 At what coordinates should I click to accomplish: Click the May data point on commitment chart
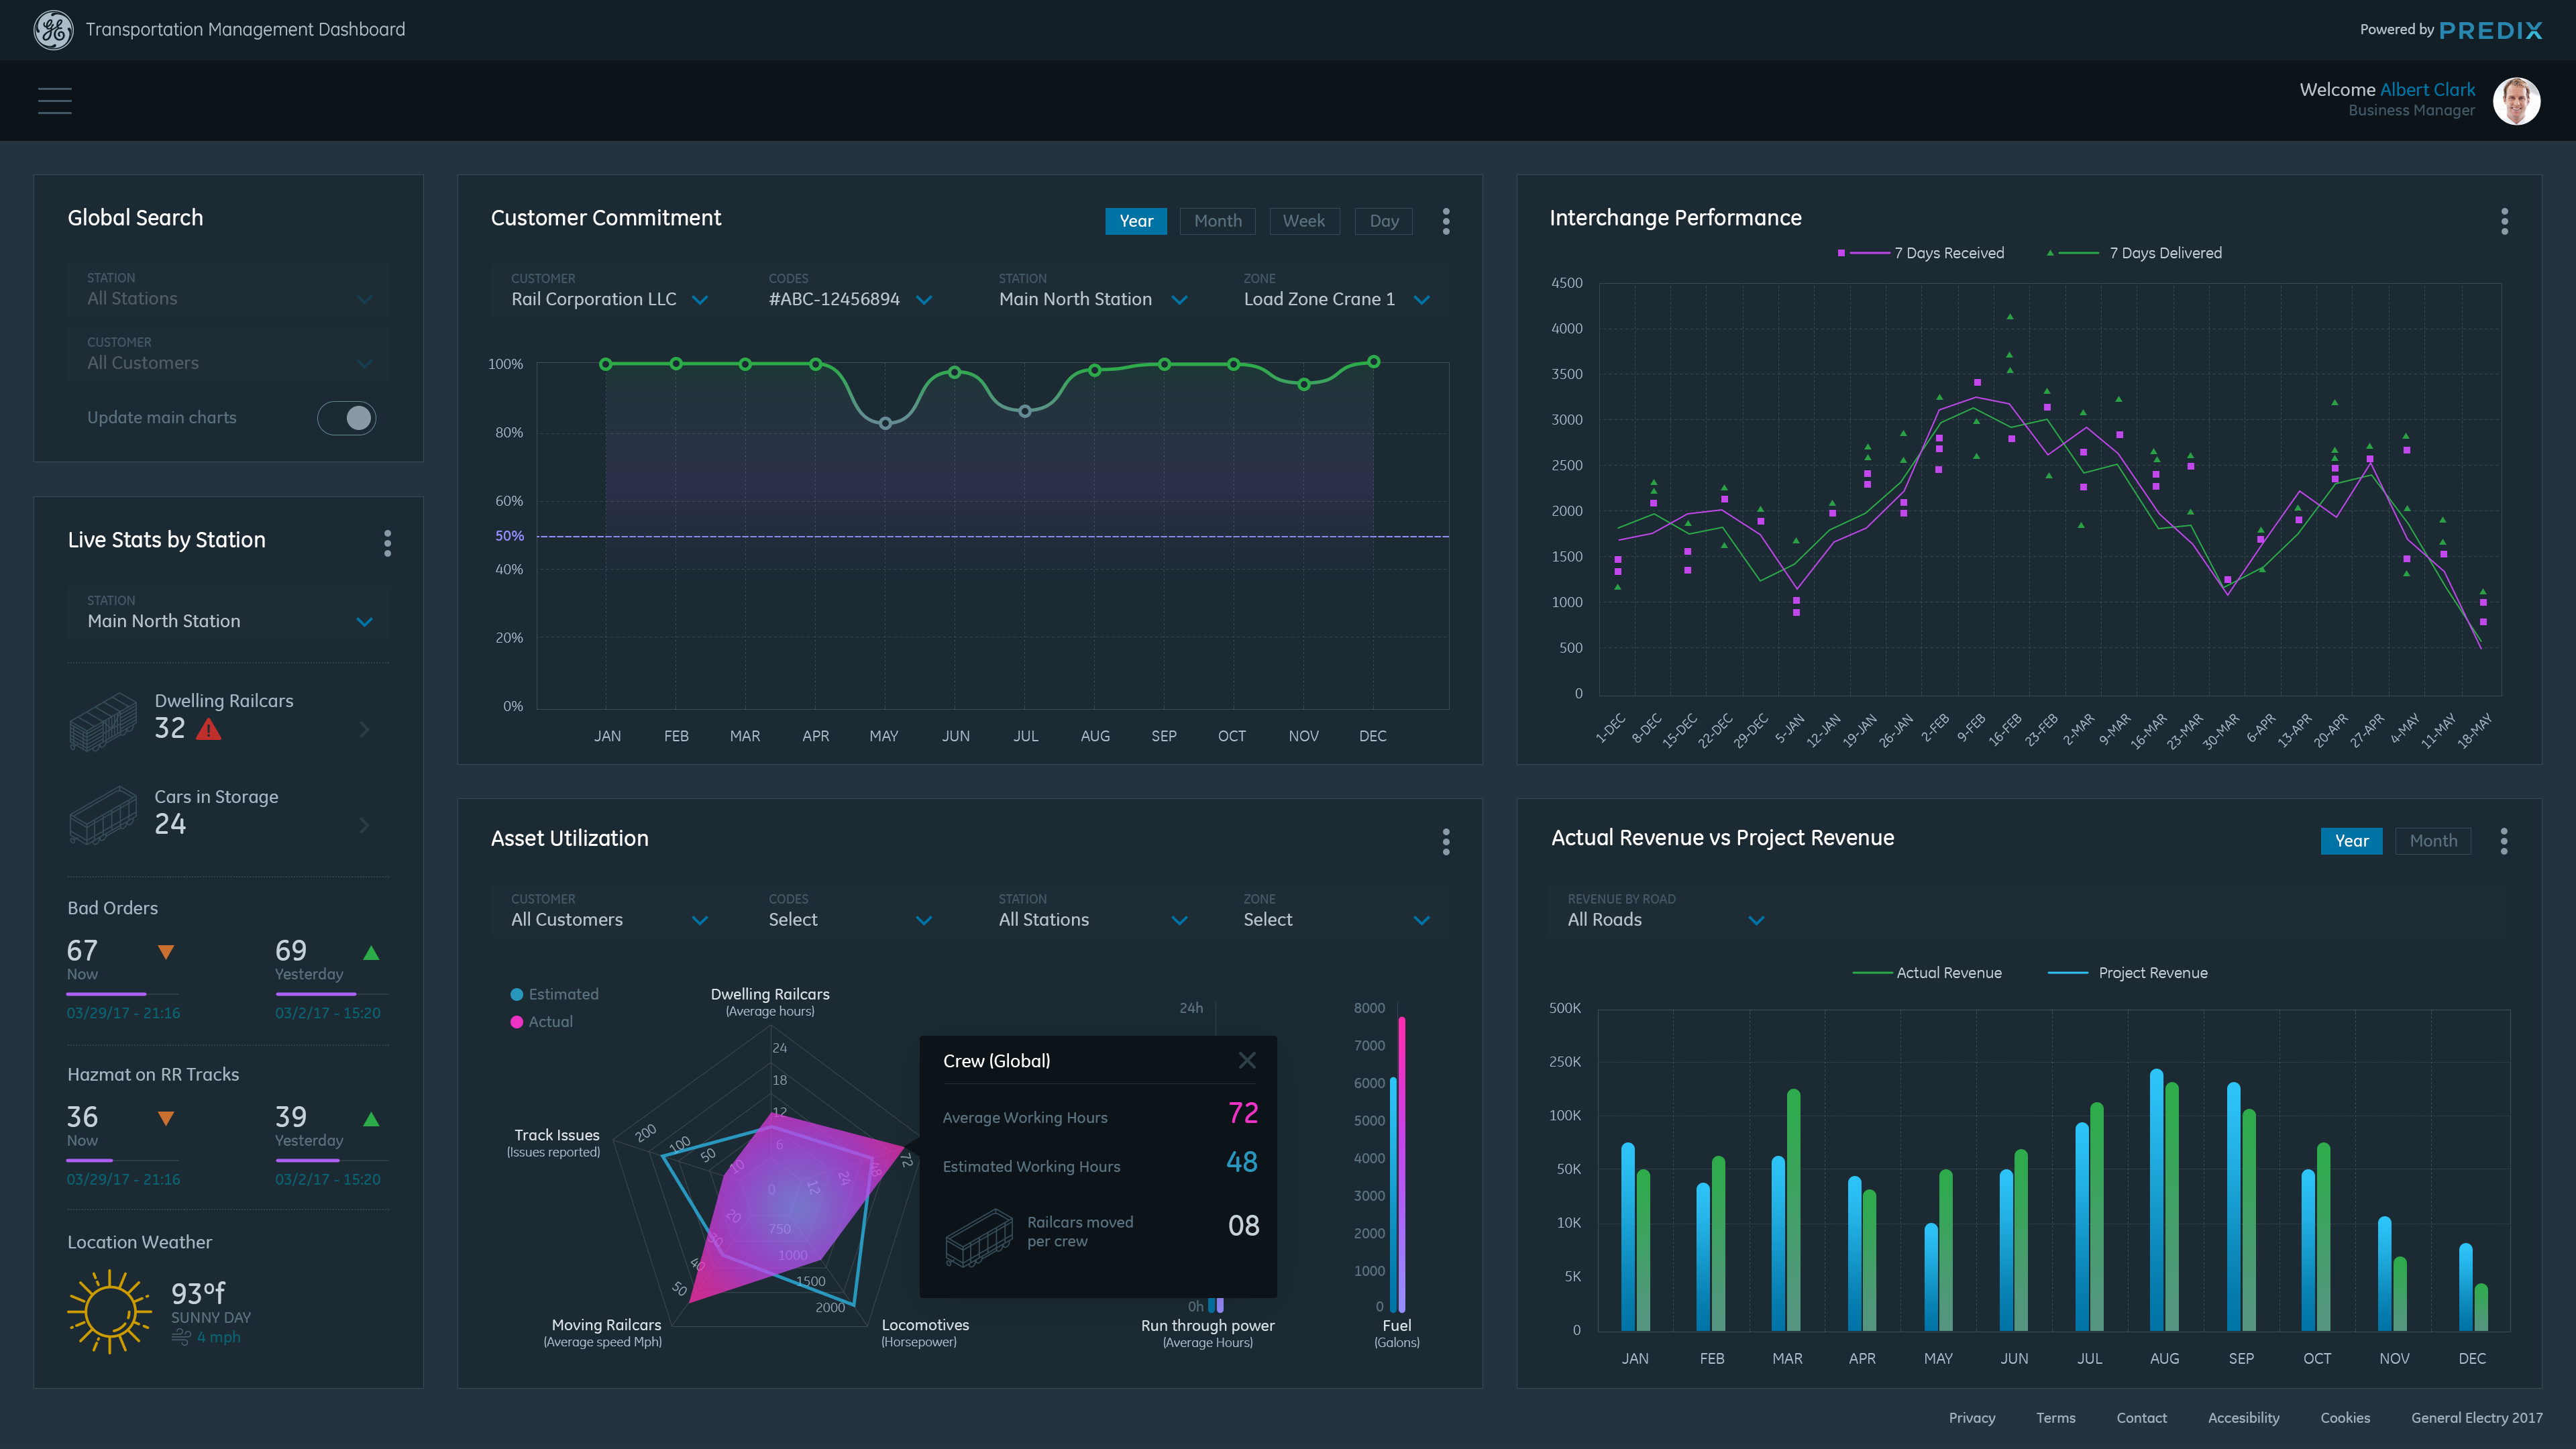[x=885, y=424]
